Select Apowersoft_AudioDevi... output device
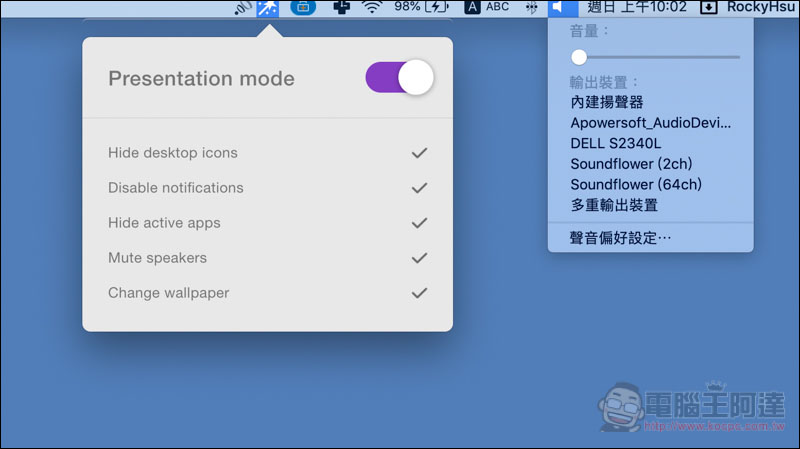Screen dimensions: 800x449 tap(651, 123)
